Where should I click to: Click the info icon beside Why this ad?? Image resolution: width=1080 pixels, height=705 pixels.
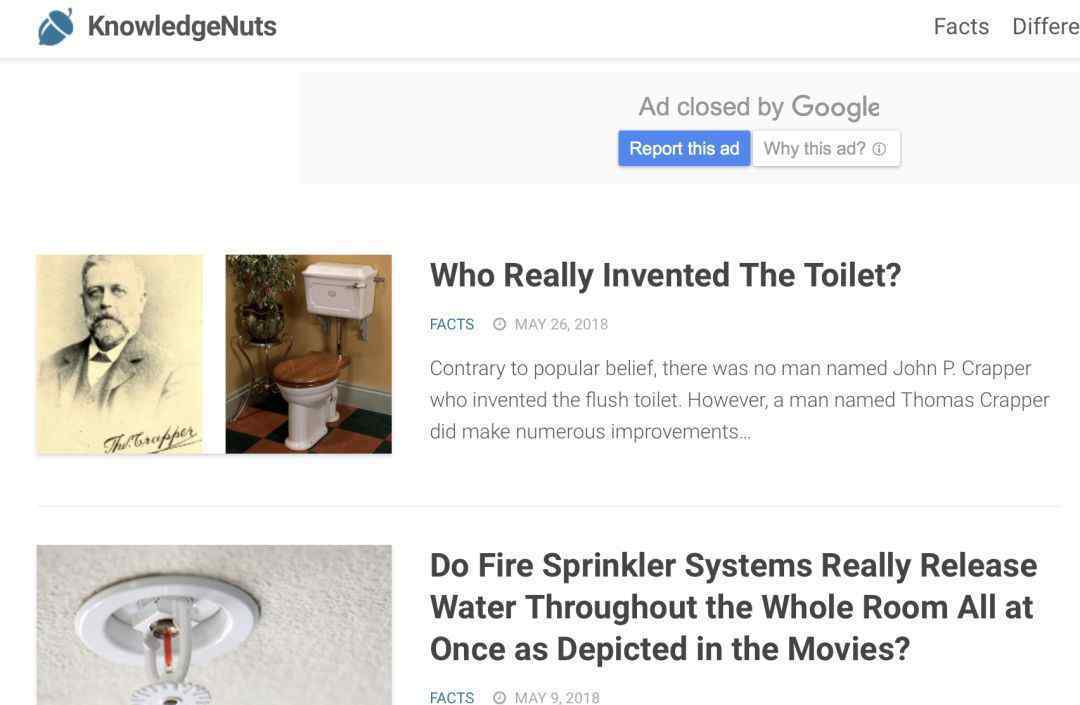(879, 149)
